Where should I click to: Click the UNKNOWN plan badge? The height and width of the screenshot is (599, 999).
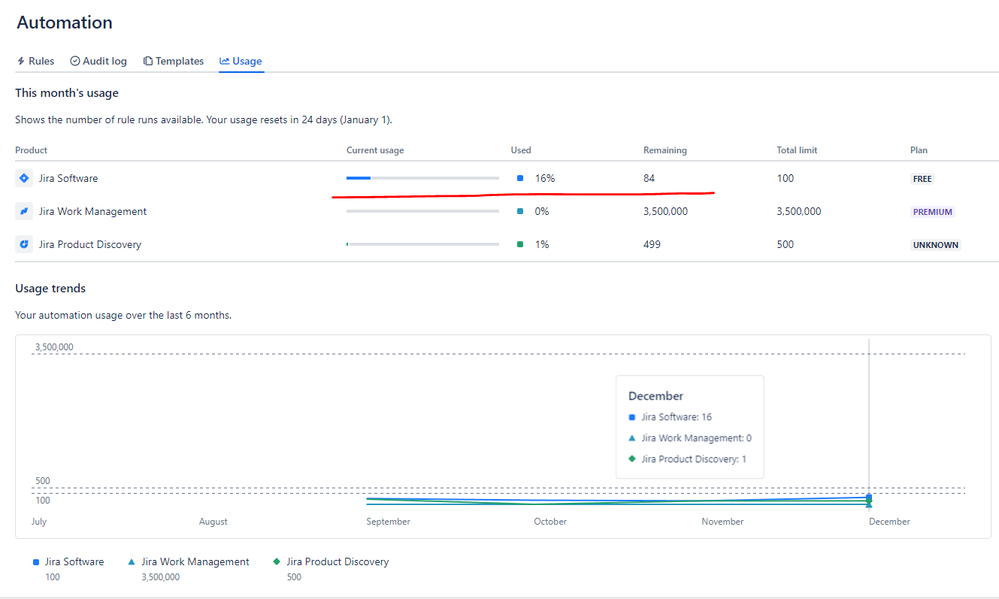935,245
